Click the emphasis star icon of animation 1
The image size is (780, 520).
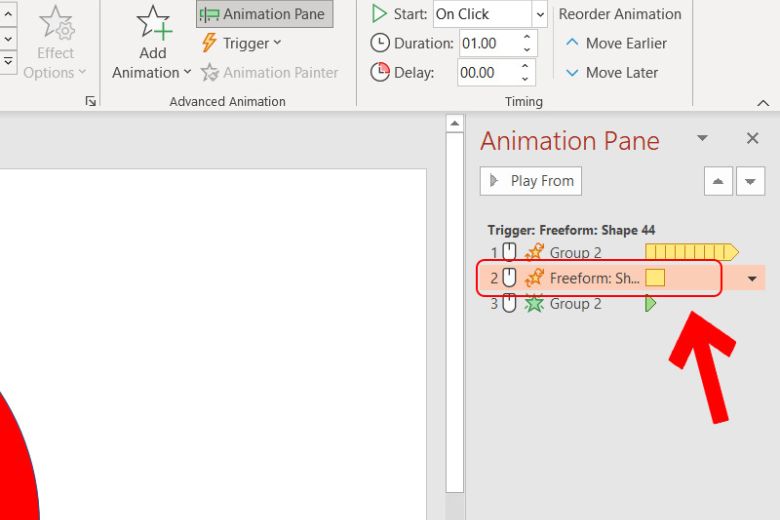click(534, 252)
